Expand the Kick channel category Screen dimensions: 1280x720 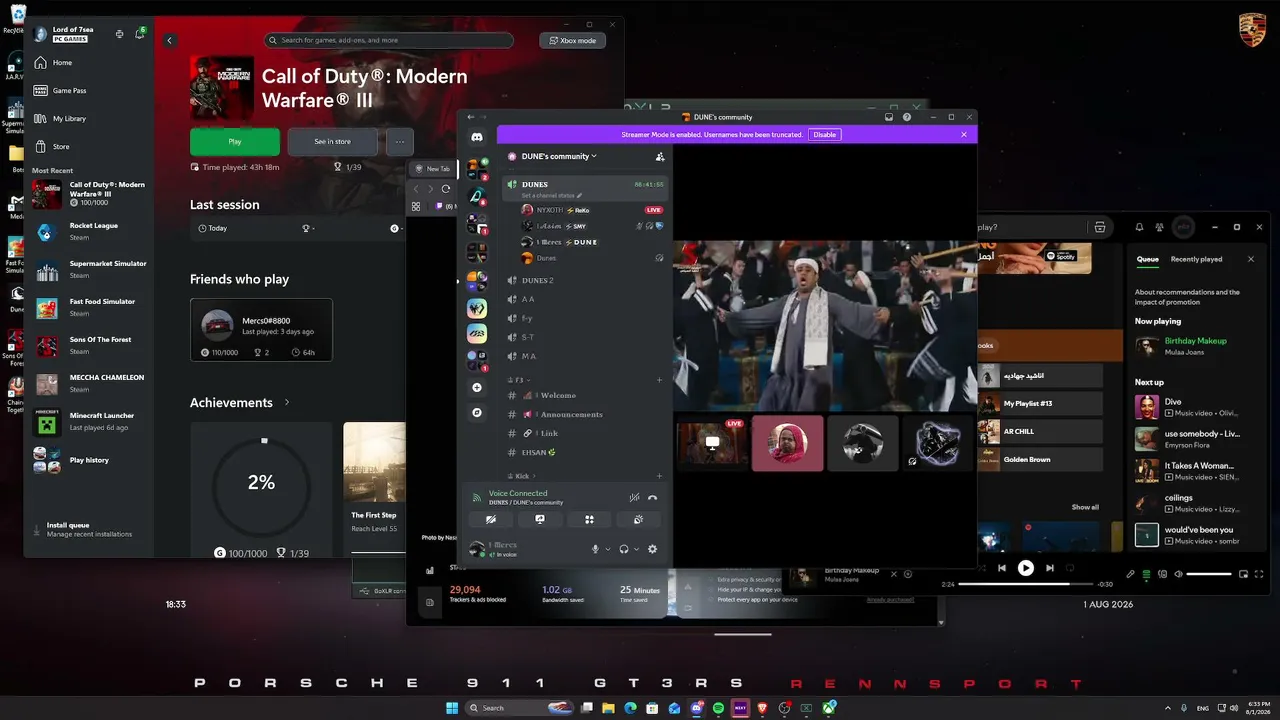(524, 476)
